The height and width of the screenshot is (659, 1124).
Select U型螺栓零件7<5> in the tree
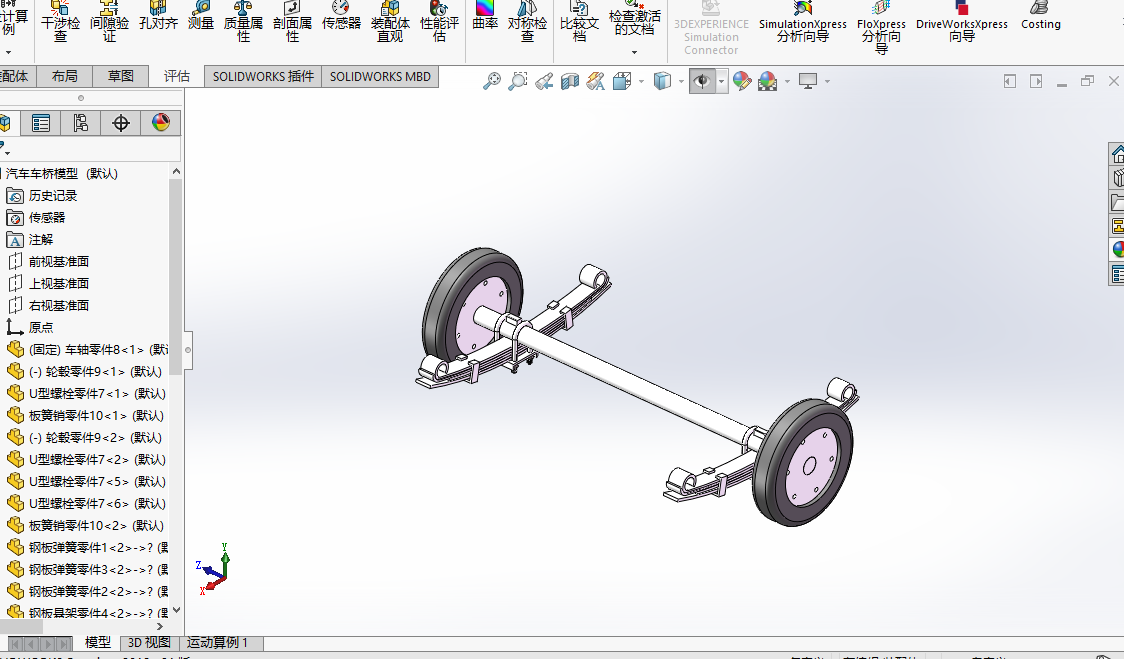click(x=86, y=481)
